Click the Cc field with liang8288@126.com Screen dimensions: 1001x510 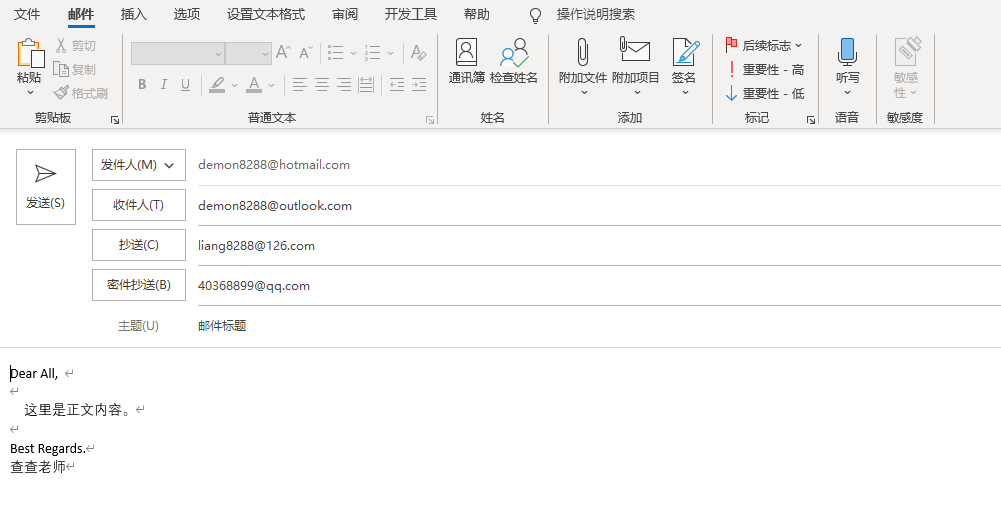click(599, 246)
